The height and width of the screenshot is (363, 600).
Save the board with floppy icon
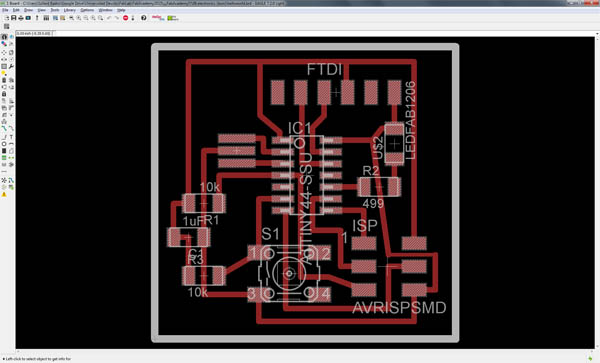[x=13, y=18]
